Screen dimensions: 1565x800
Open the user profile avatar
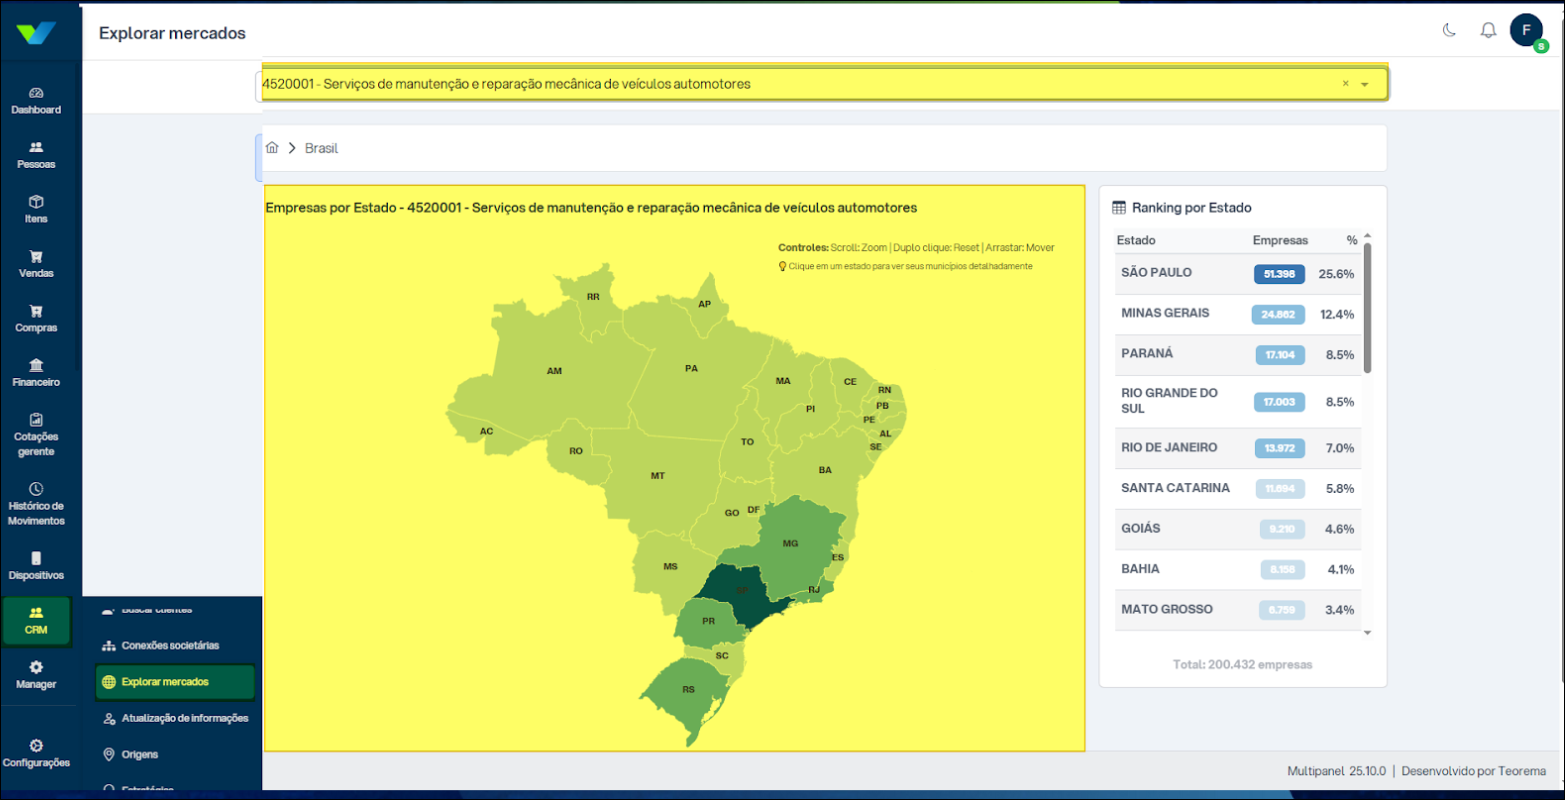(x=1526, y=30)
